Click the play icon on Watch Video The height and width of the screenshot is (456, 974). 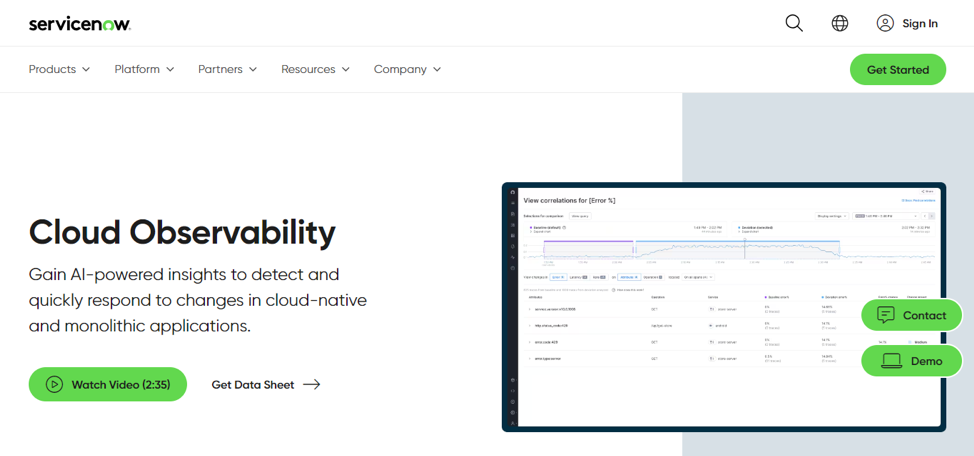point(54,385)
